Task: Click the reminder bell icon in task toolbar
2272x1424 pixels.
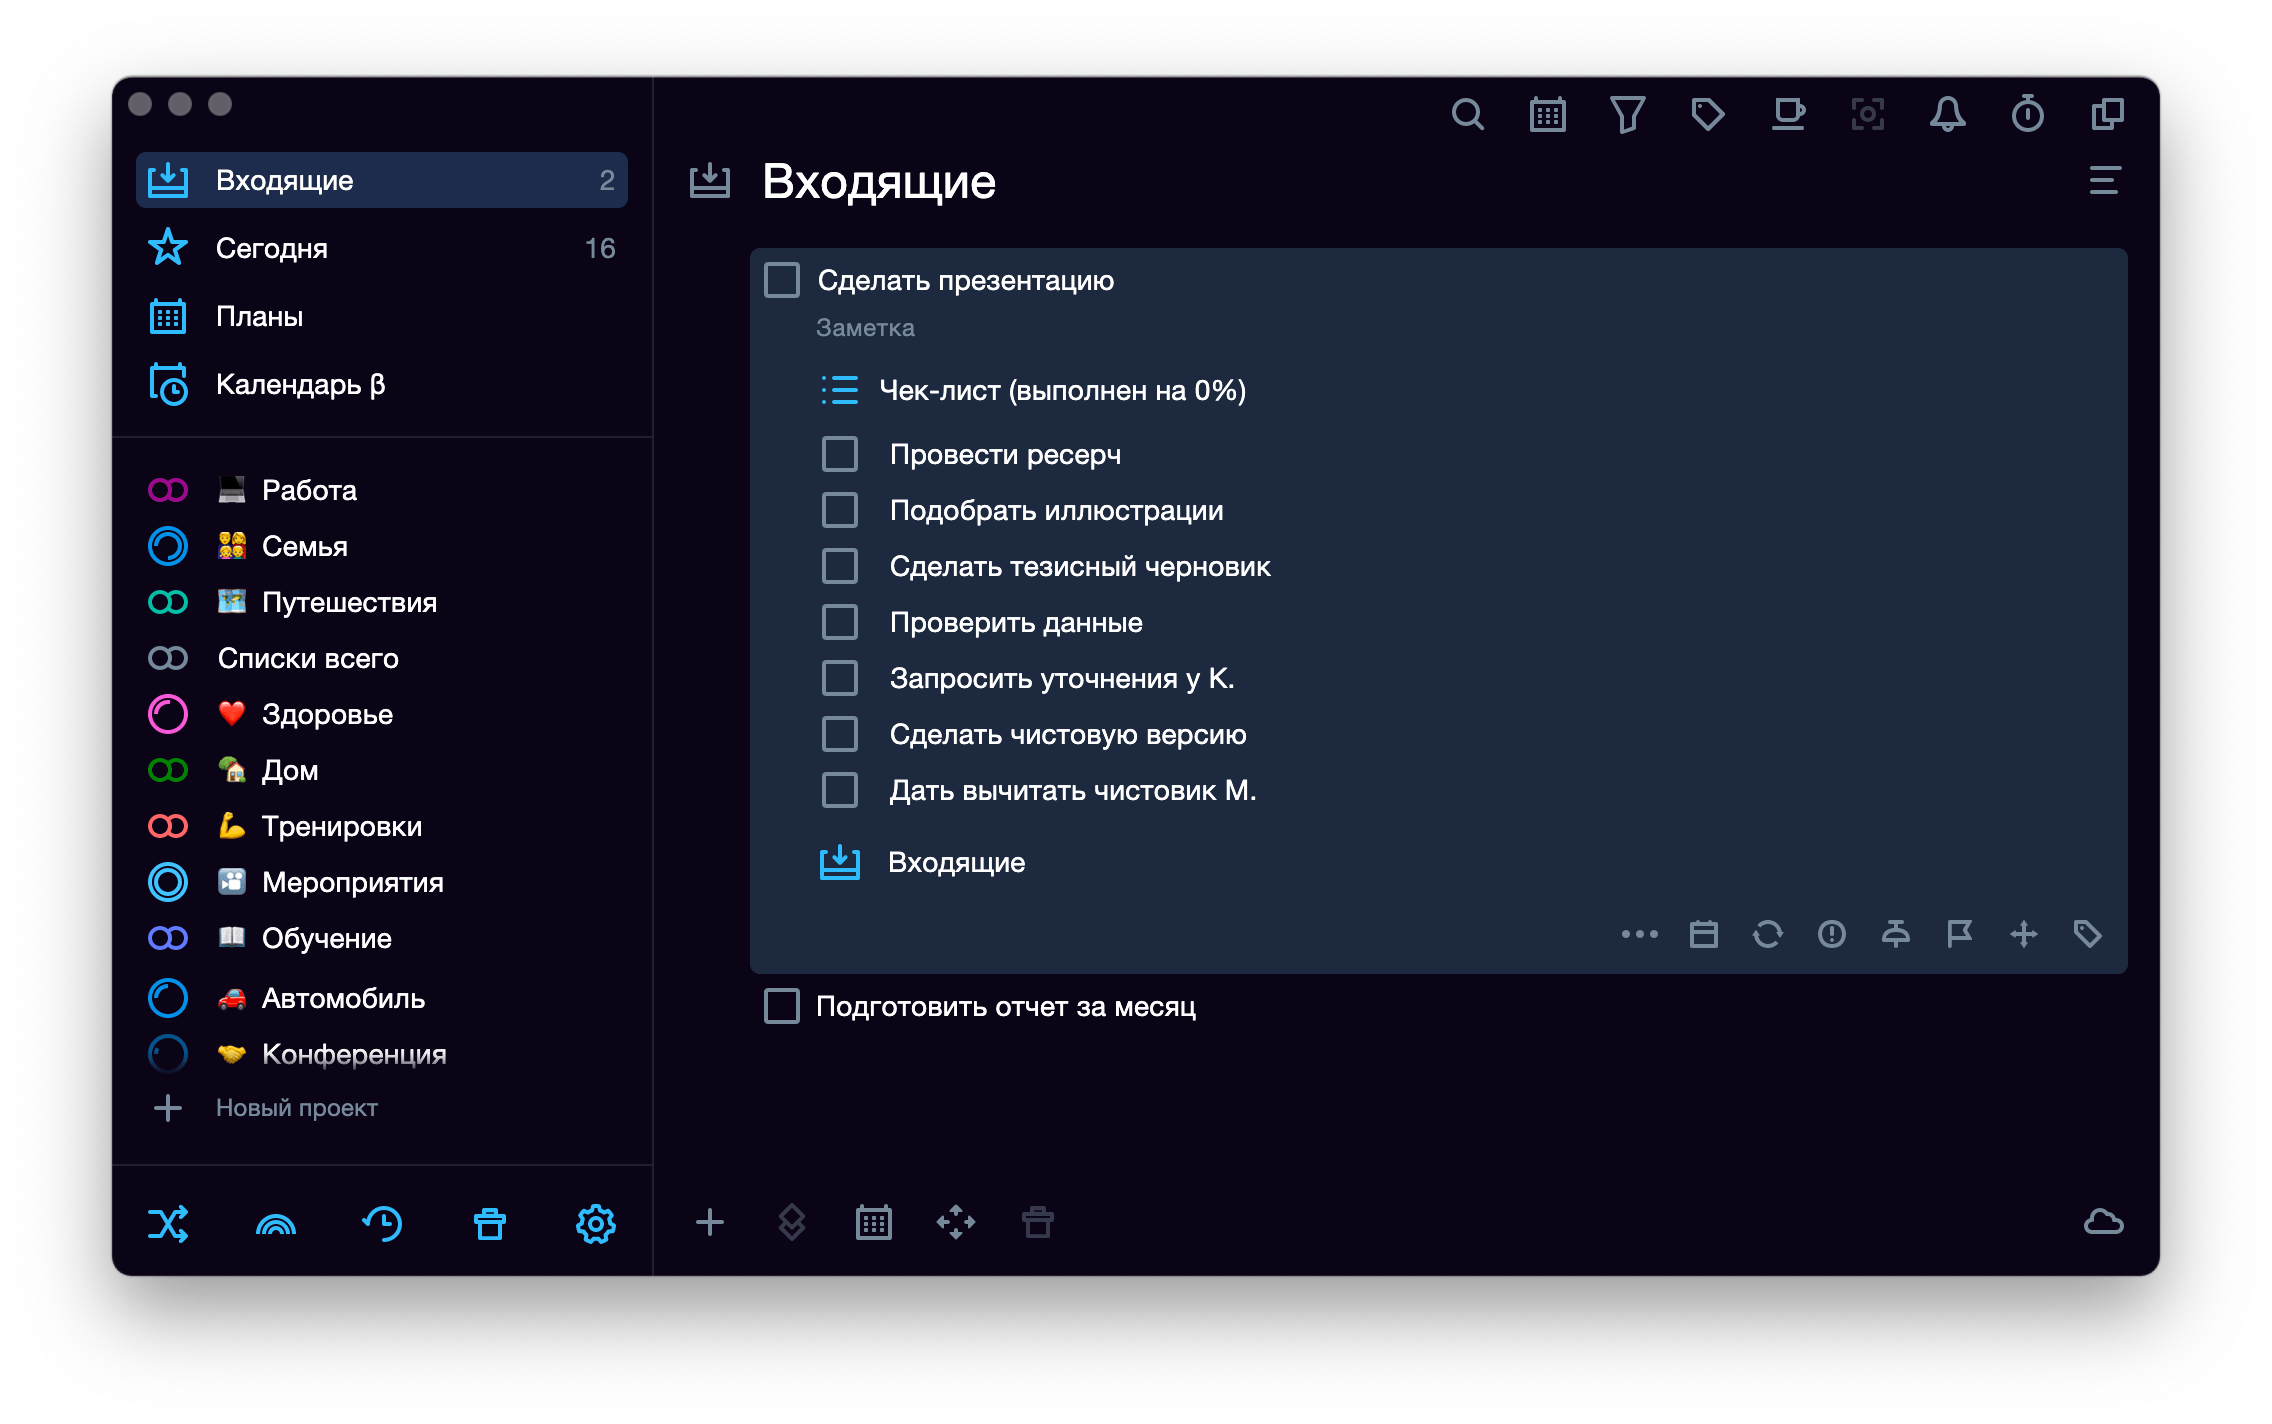Action: (1895, 934)
